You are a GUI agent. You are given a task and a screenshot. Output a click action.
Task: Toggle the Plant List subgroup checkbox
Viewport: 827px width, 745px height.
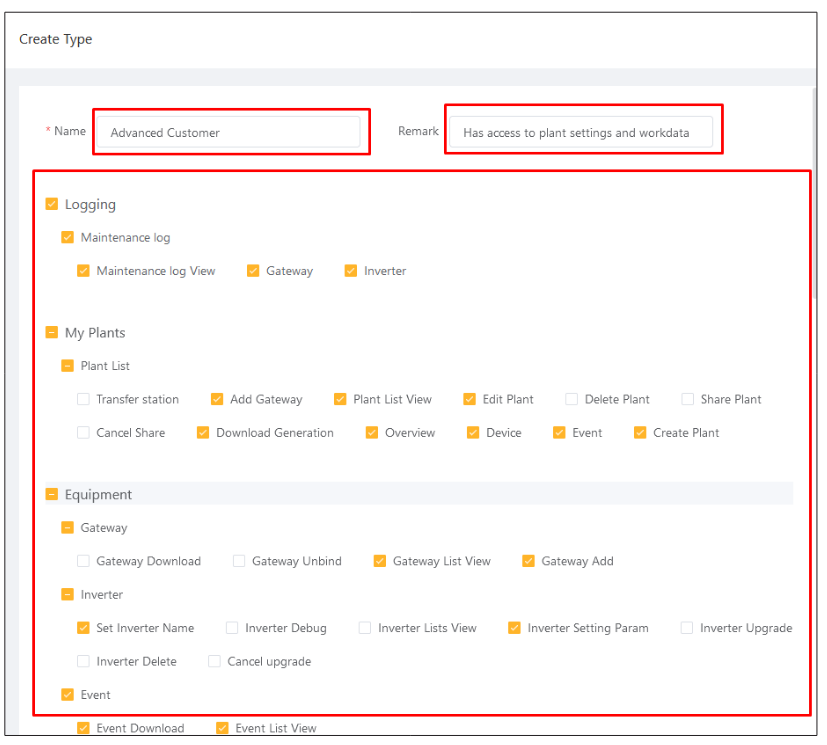tap(68, 365)
